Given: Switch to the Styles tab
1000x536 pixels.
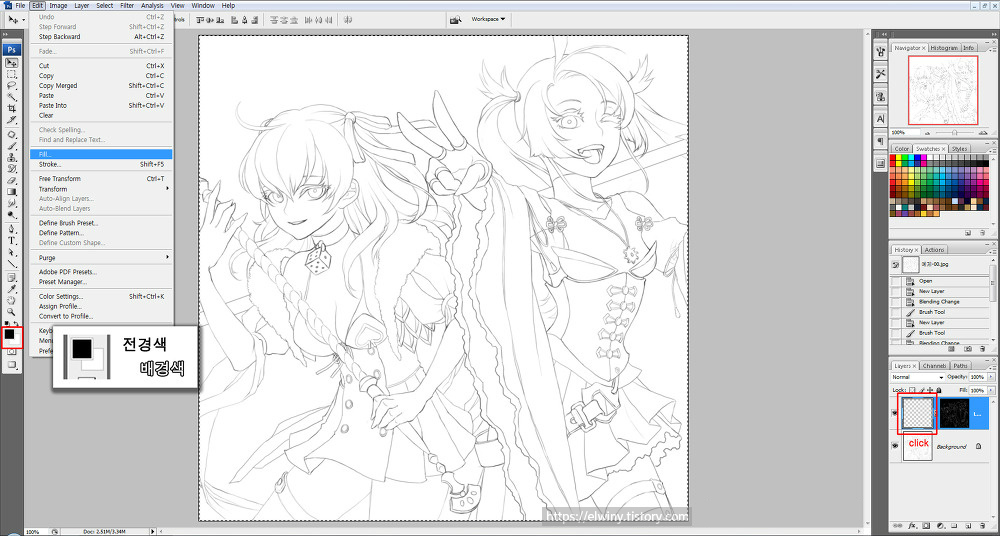Looking at the screenshot, I should click(x=959, y=149).
